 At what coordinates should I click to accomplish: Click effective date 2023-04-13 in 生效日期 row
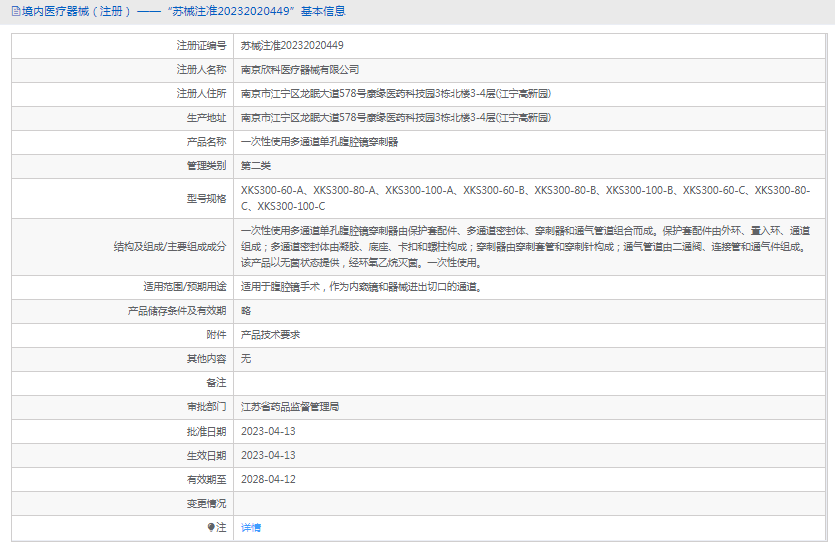pos(268,455)
